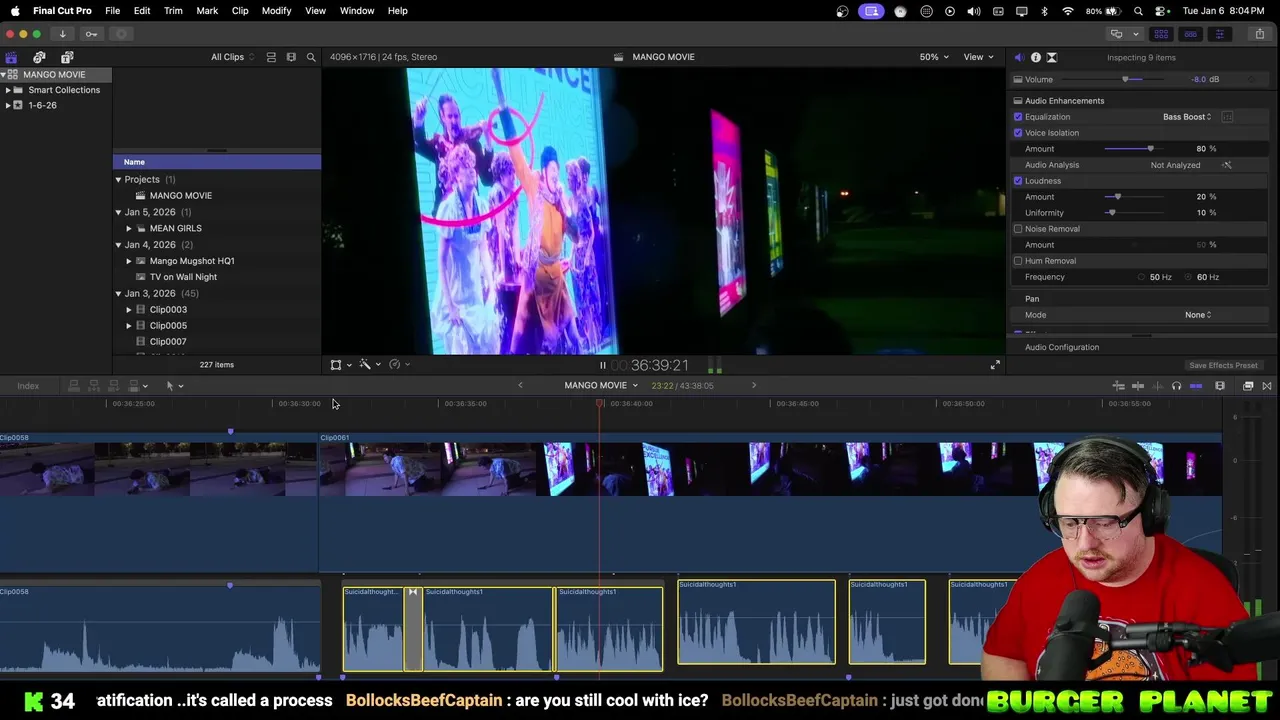Open the MANGO MOVIE timeline title dropdown
Viewport: 1280px width, 720px height.
pos(601,386)
